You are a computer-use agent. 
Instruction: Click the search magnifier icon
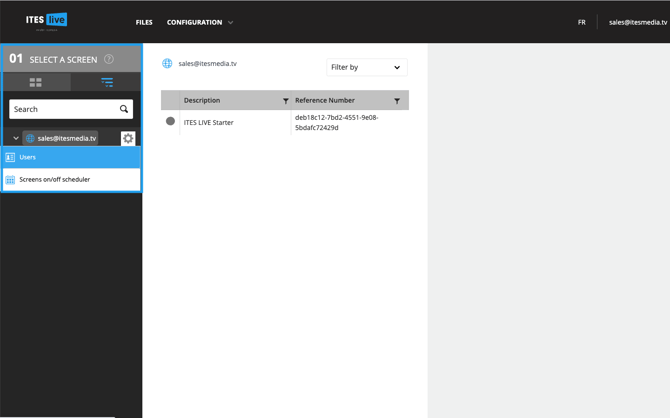[124, 109]
